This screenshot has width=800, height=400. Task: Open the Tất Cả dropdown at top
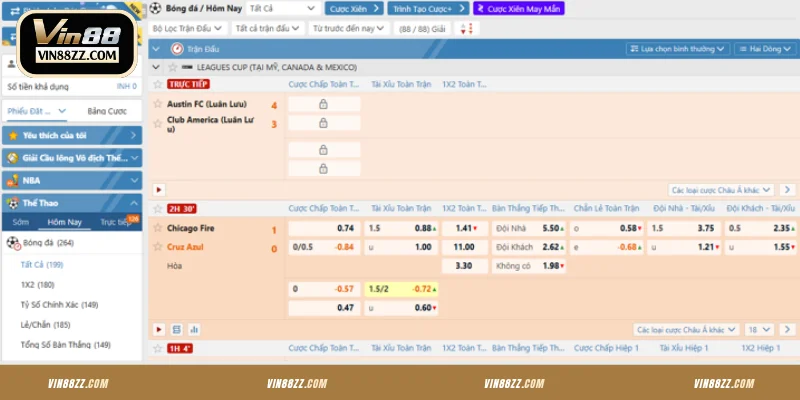[283, 8]
